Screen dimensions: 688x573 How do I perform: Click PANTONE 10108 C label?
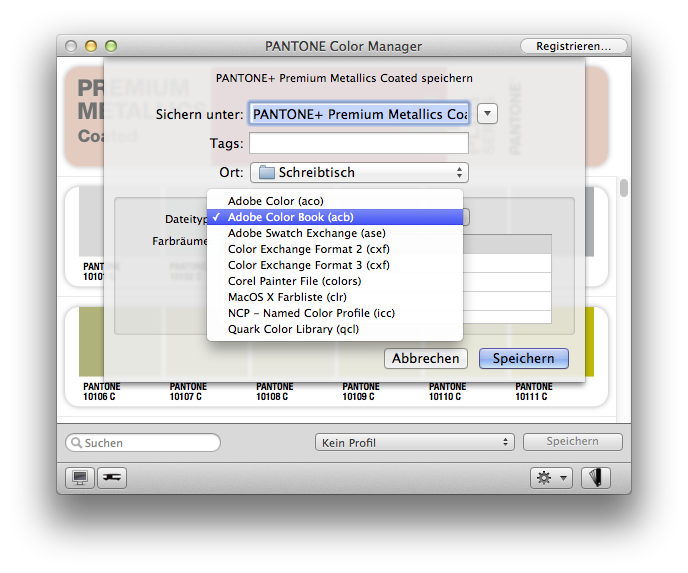point(274,391)
